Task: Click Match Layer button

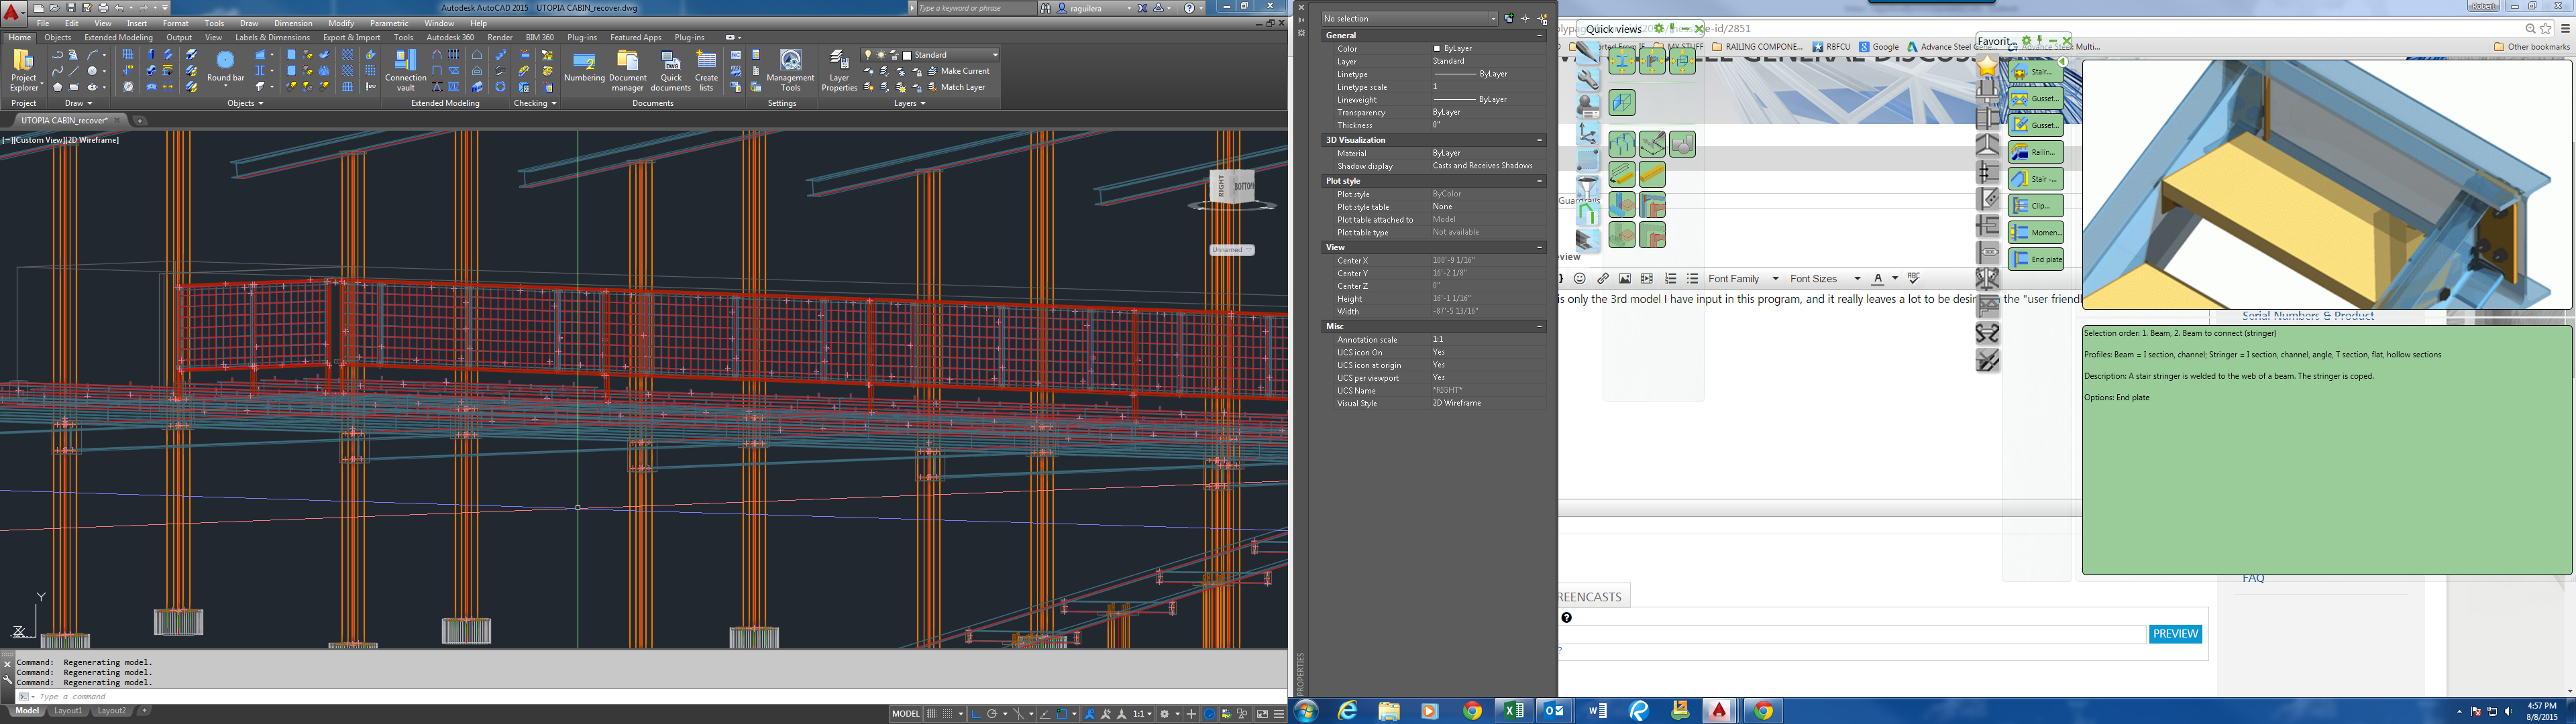Action: click(956, 87)
